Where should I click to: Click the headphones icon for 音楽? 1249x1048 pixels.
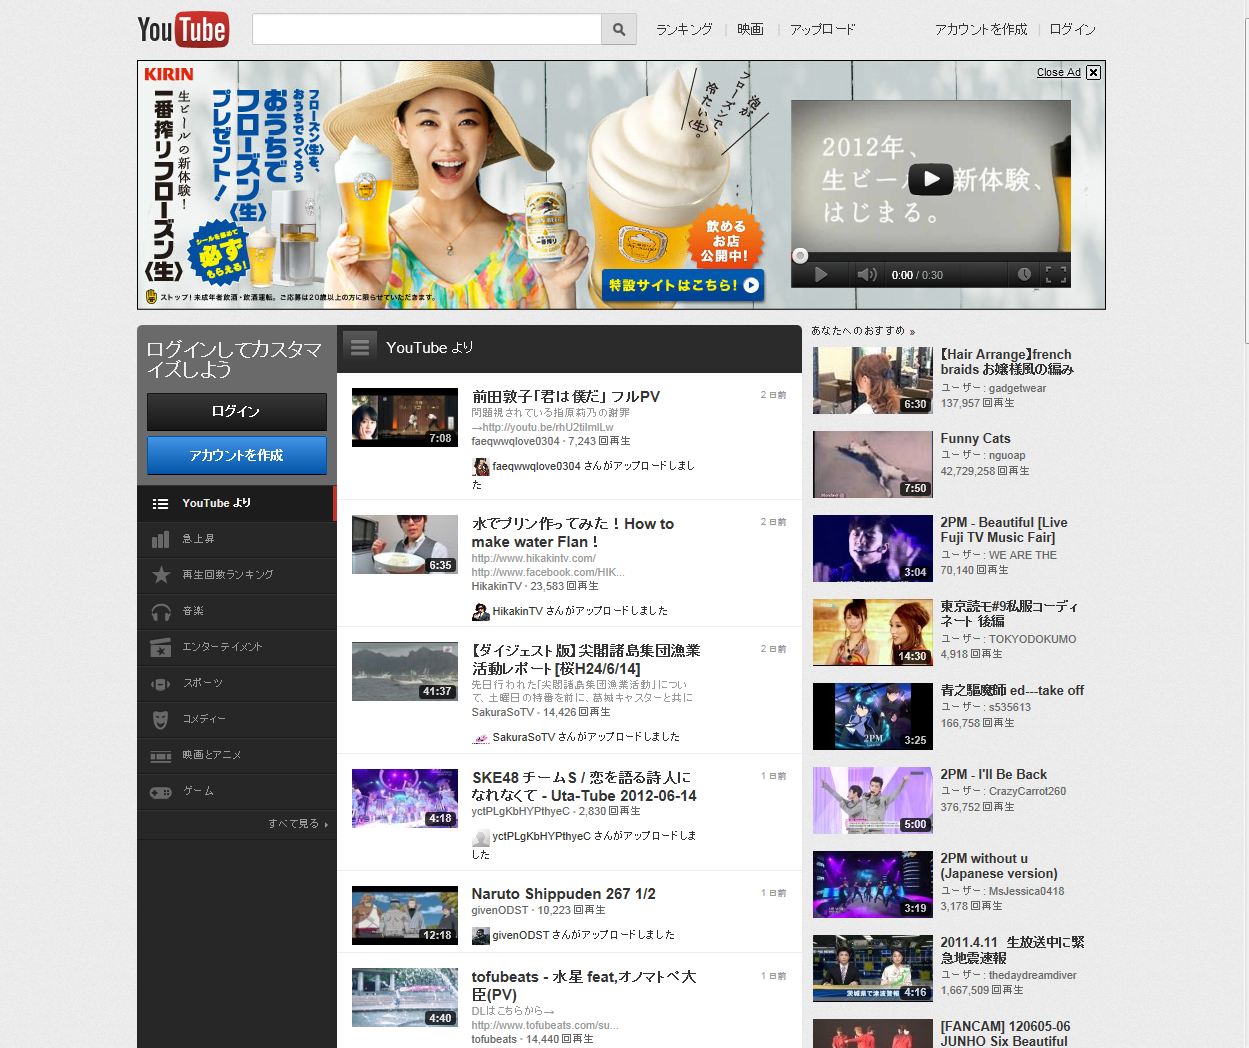[160, 611]
